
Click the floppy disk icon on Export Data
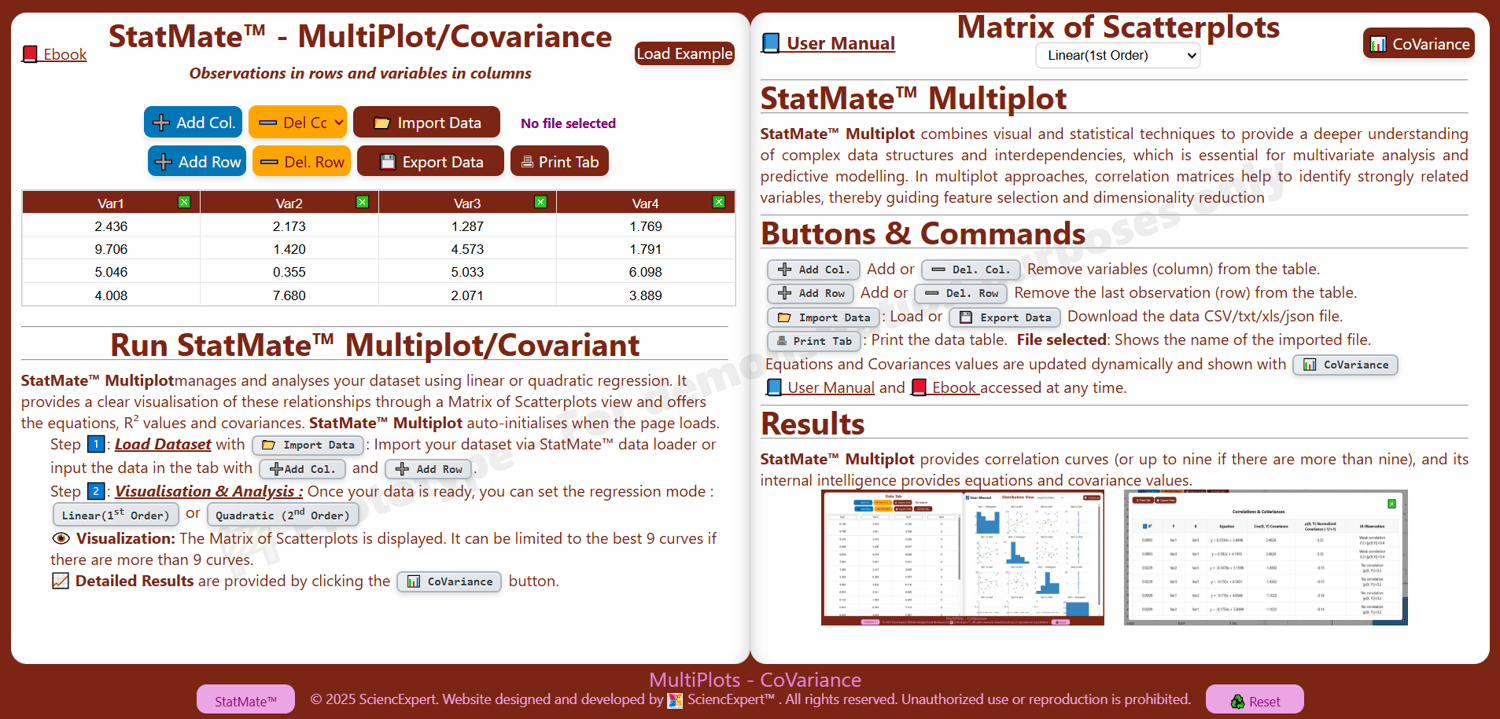(x=387, y=162)
